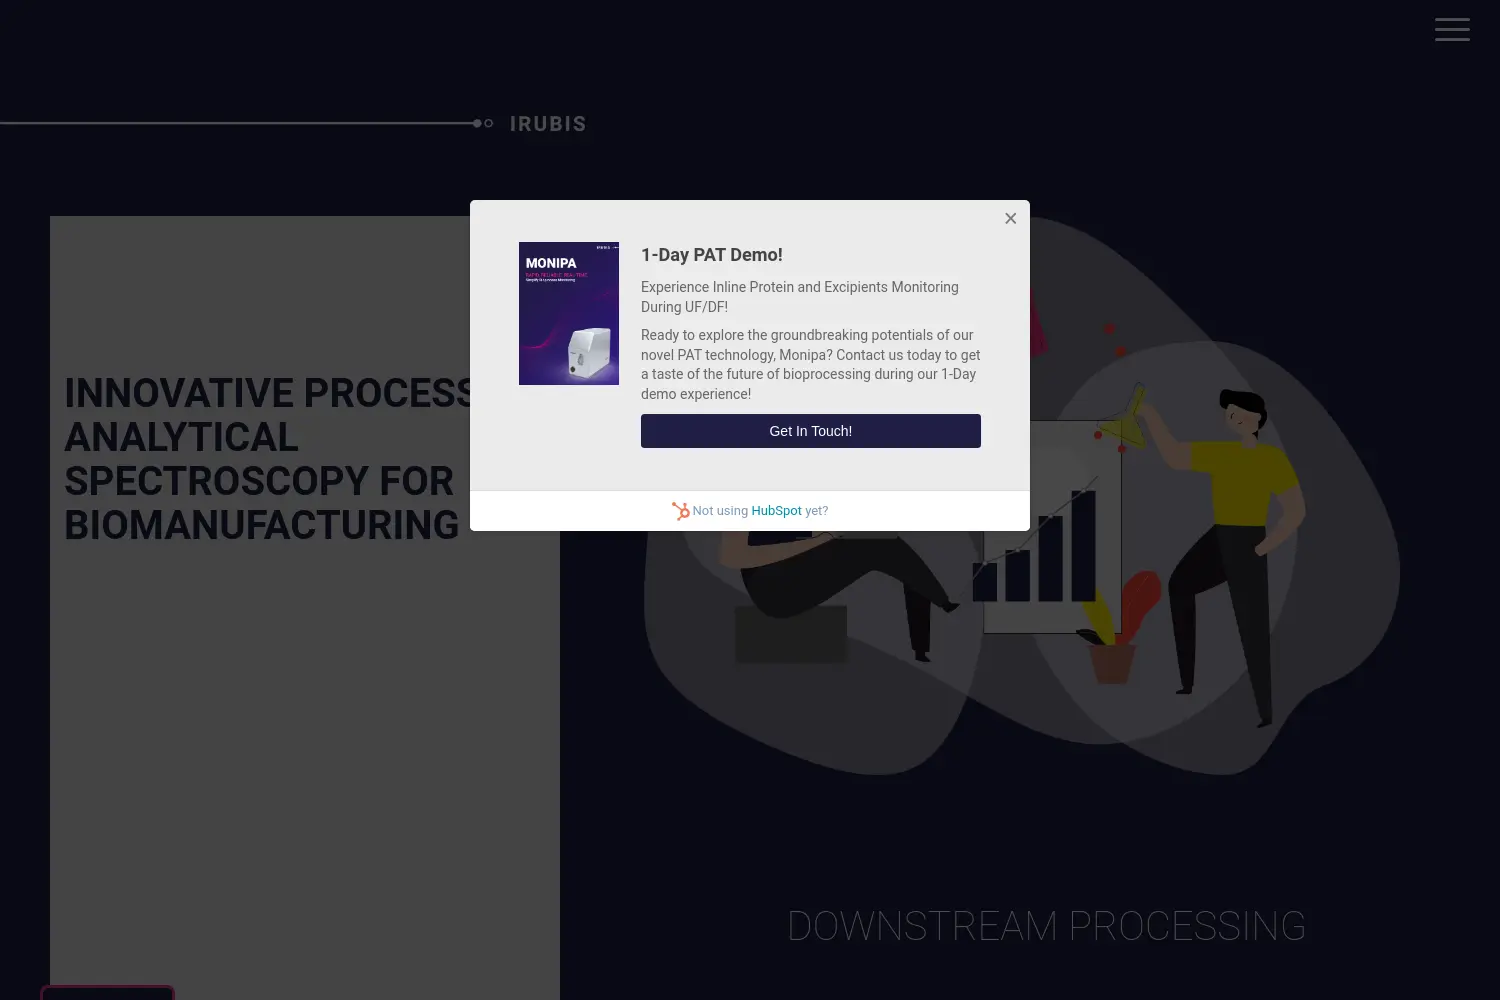The image size is (1500, 1000).
Task: Click the Monipa brochure thumbnail
Action: pyautogui.click(x=569, y=313)
